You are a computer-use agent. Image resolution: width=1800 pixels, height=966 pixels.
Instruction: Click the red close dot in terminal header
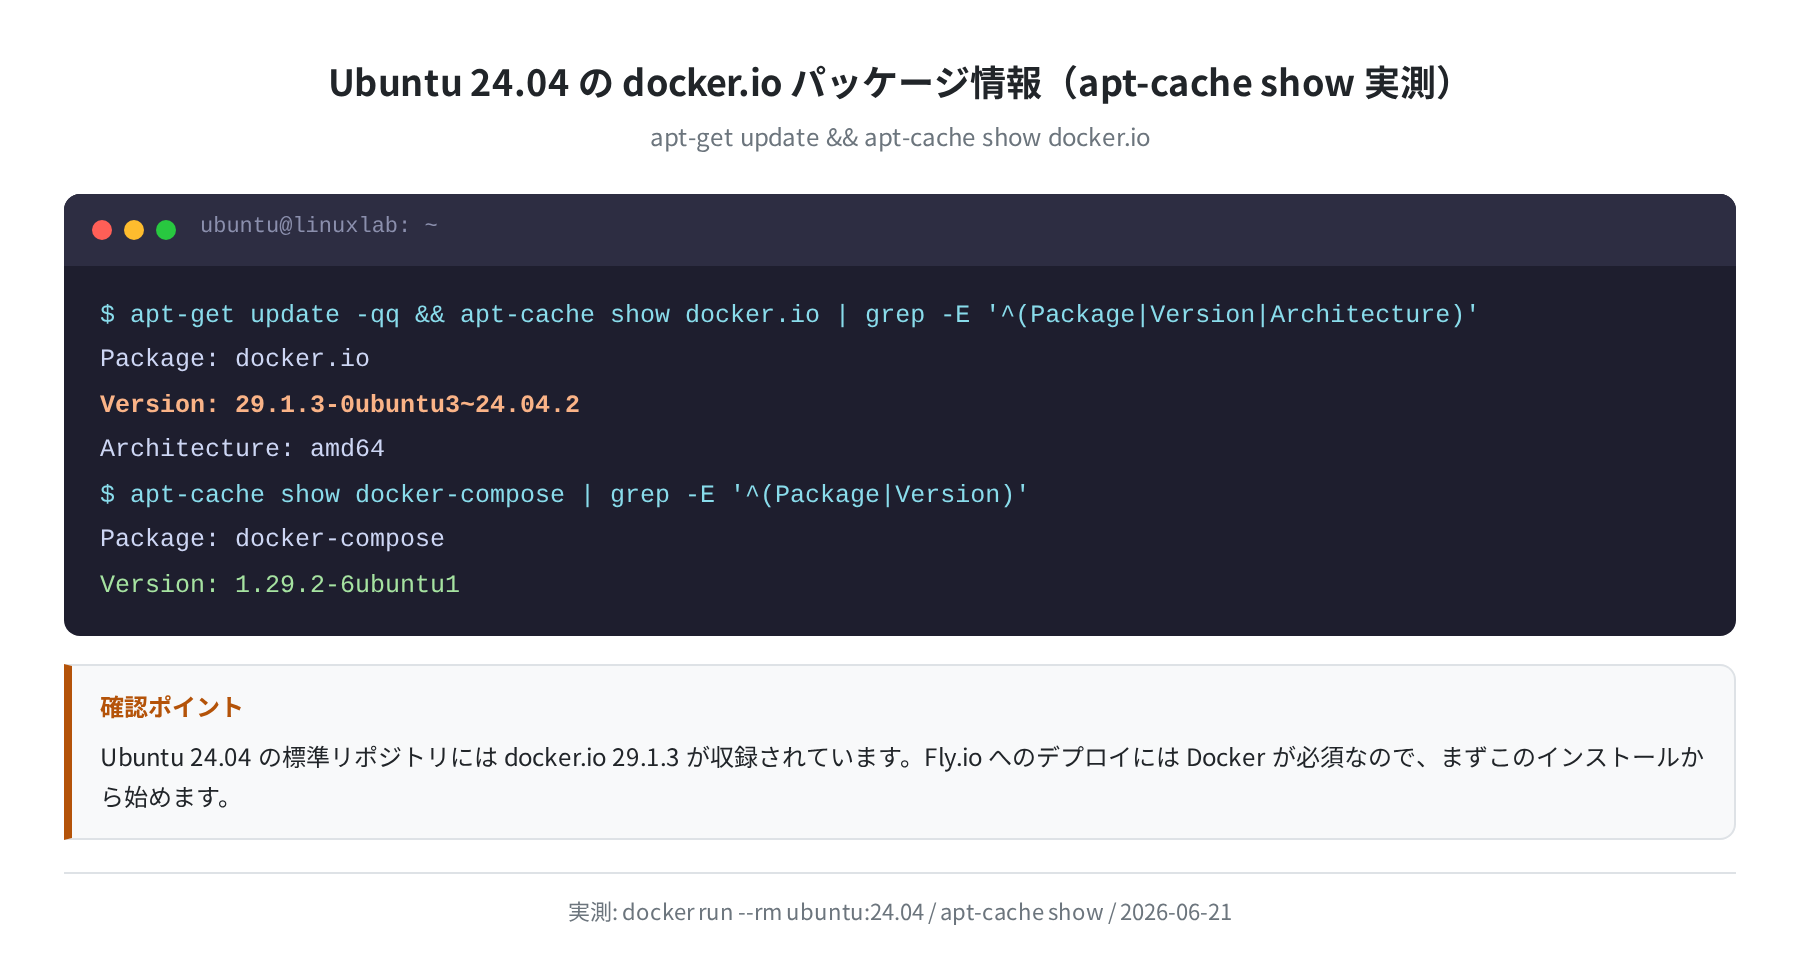(x=102, y=230)
